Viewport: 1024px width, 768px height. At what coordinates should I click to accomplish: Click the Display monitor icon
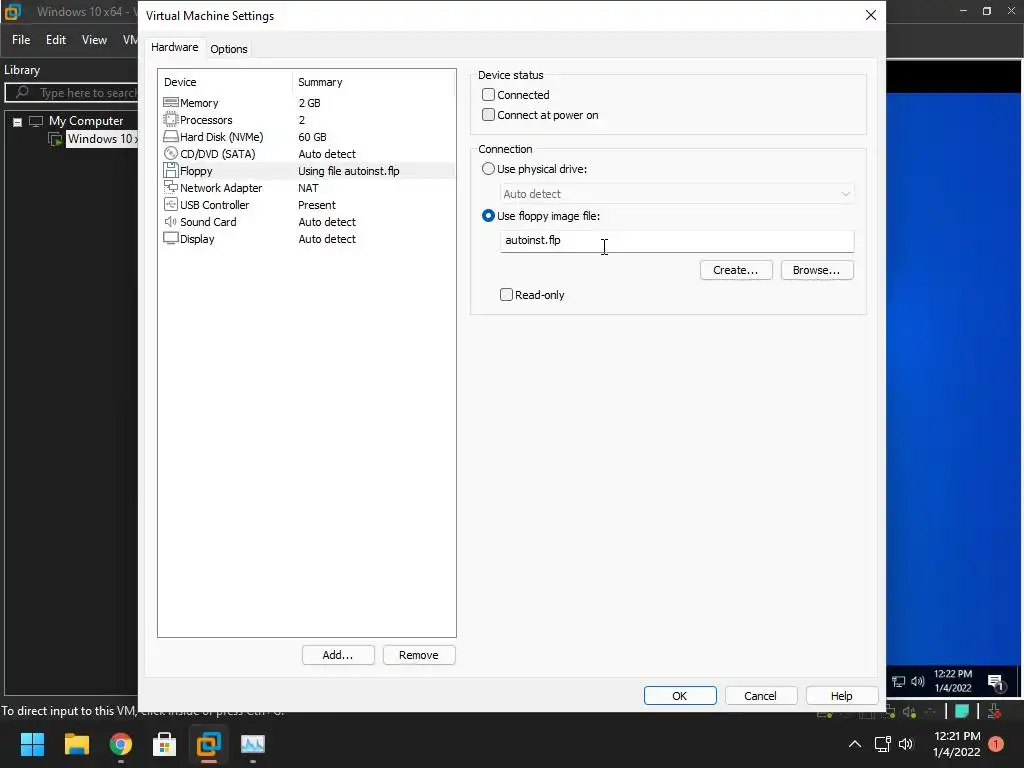point(170,238)
